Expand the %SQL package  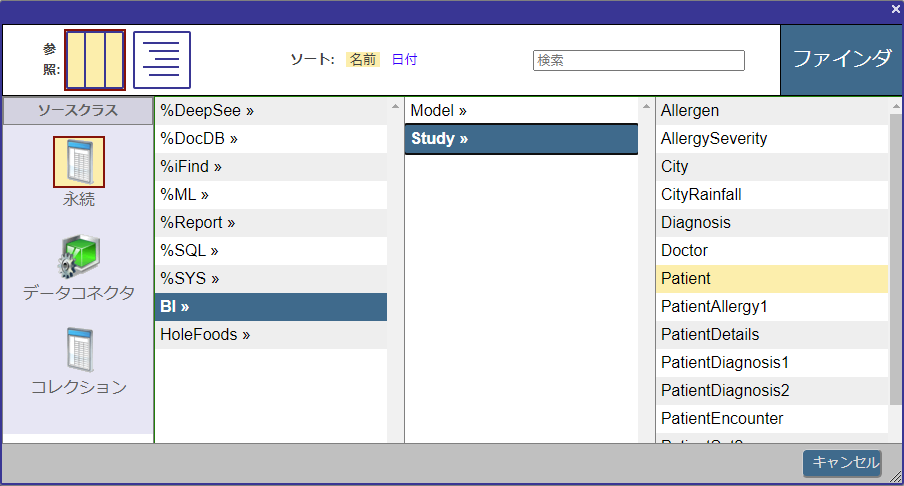coord(189,250)
